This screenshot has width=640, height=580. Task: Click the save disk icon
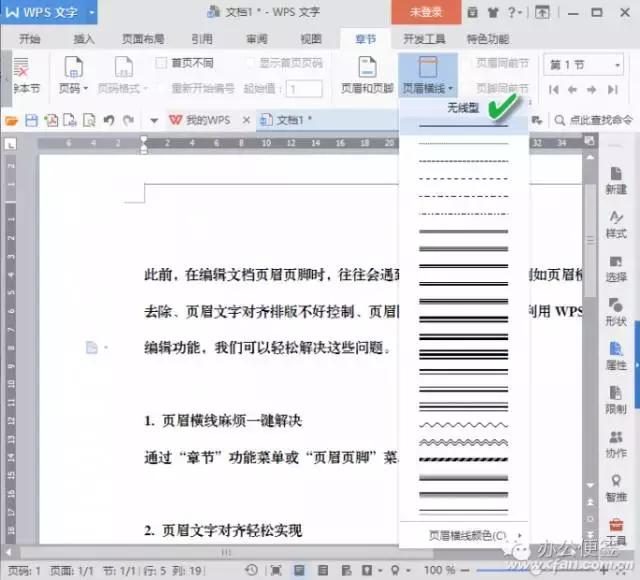pos(31,120)
